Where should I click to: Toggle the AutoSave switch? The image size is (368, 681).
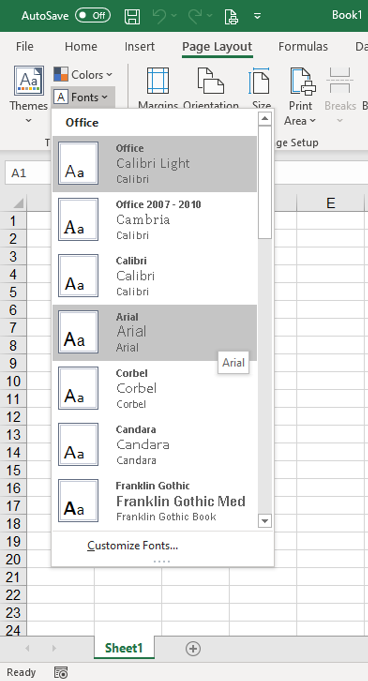click(x=93, y=16)
